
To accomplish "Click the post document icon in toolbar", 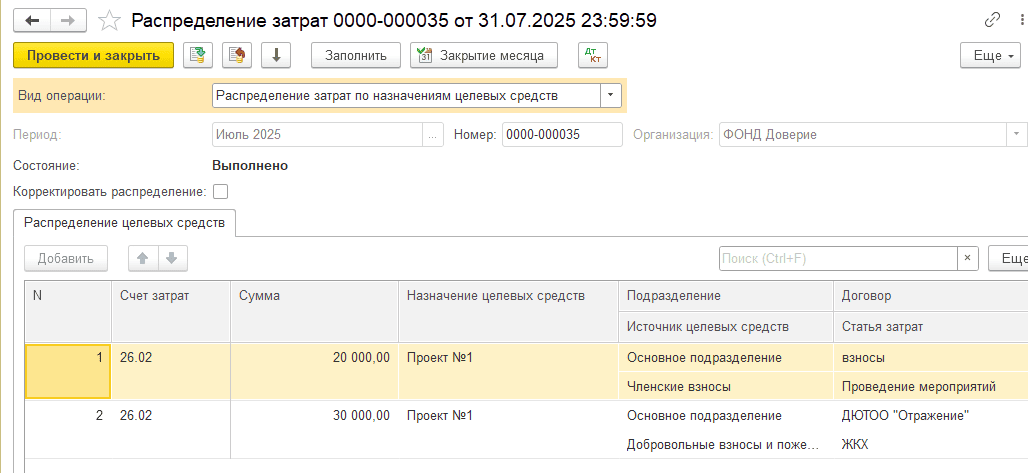I will point(199,55).
